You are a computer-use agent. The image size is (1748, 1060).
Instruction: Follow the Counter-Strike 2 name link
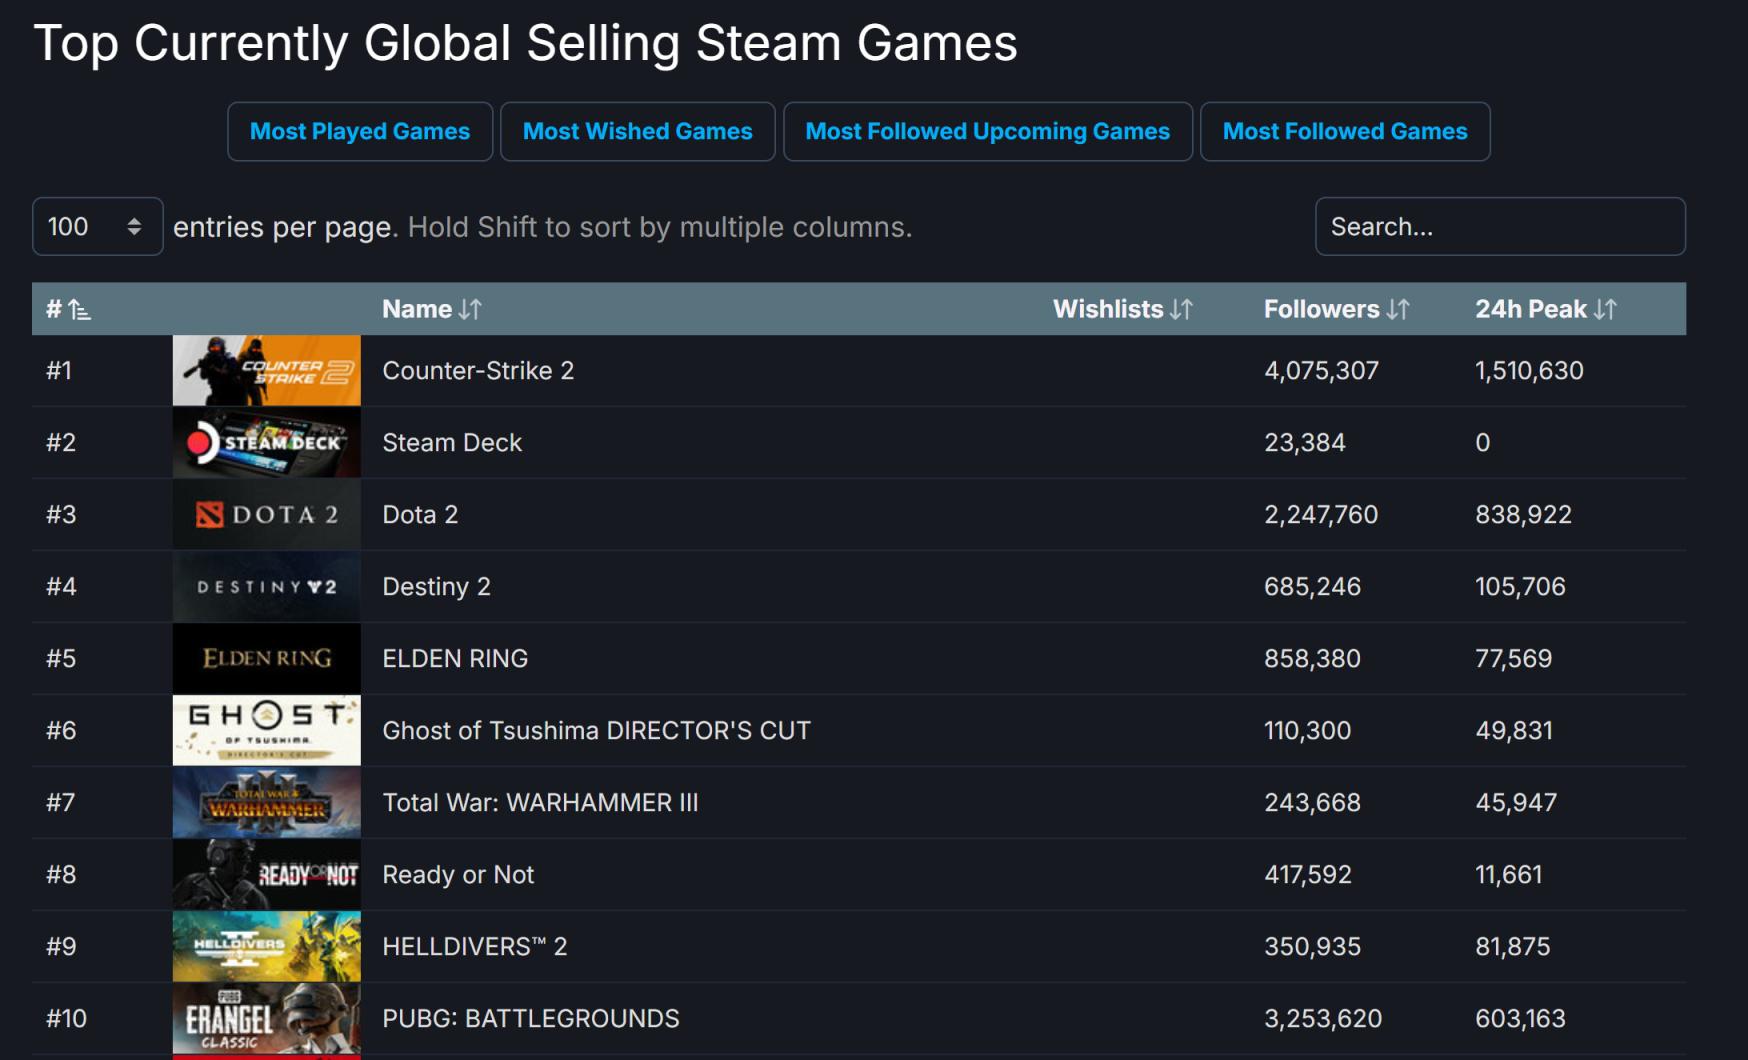pos(477,370)
